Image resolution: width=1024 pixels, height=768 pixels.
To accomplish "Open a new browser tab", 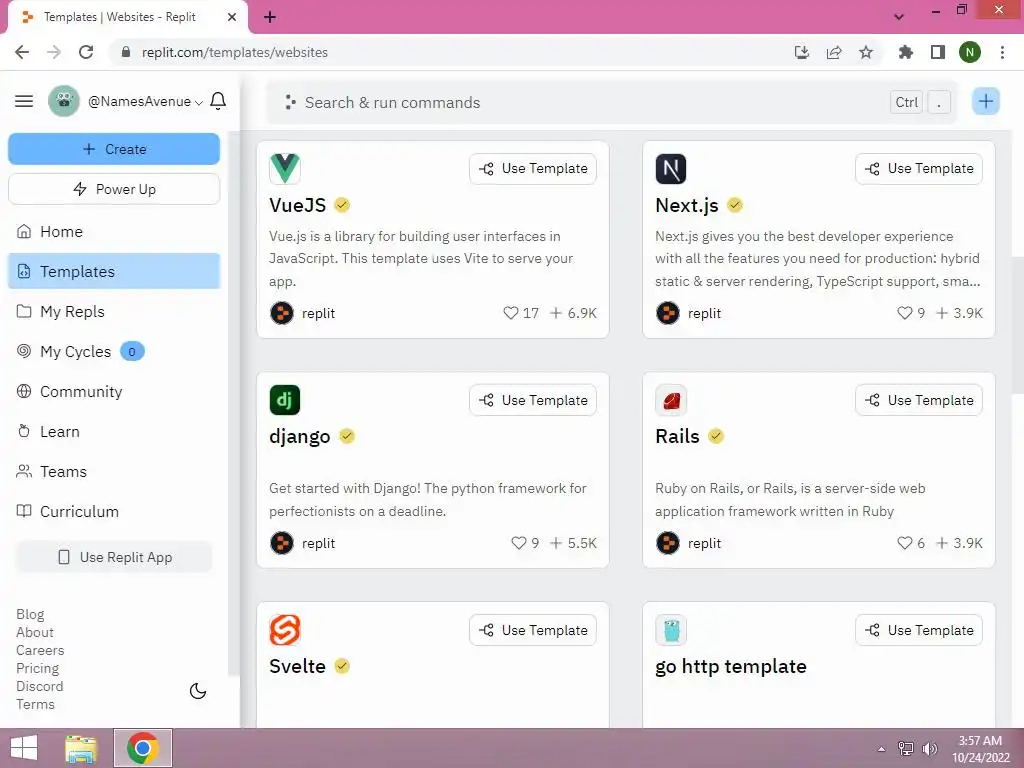I will [270, 17].
